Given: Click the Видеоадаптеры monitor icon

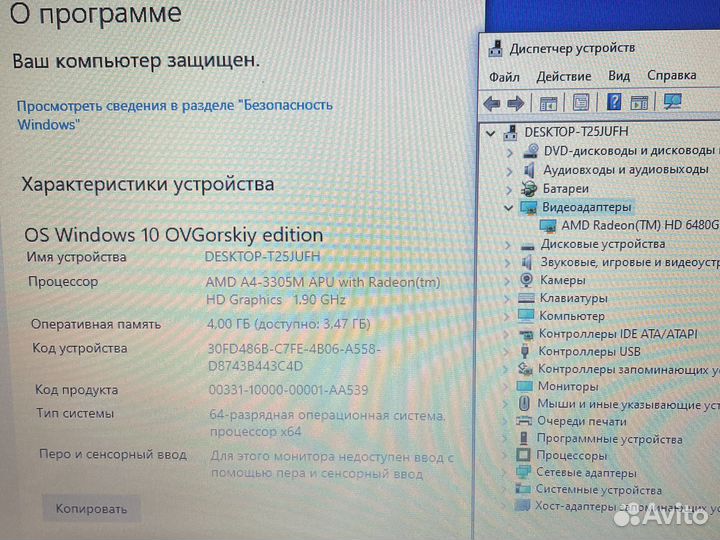Looking at the screenshot, I should point(529,208).
